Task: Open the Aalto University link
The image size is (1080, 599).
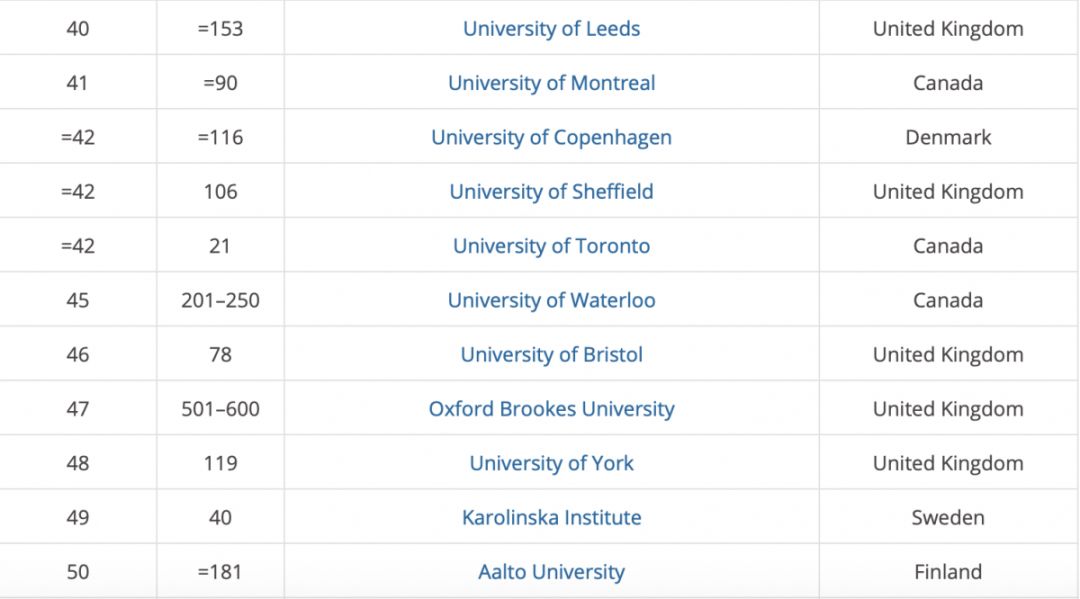Action: (x=551, y=572)
